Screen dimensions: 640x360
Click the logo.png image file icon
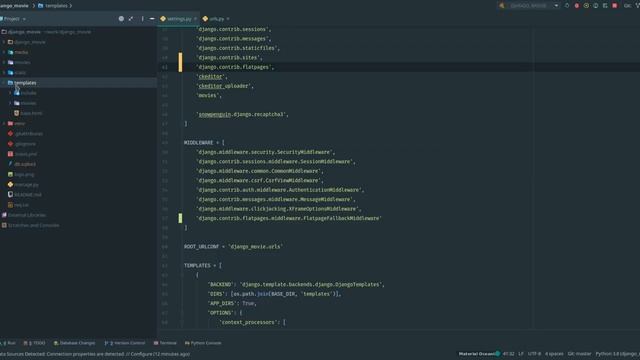pyautogui.click(x=11, y=174)
